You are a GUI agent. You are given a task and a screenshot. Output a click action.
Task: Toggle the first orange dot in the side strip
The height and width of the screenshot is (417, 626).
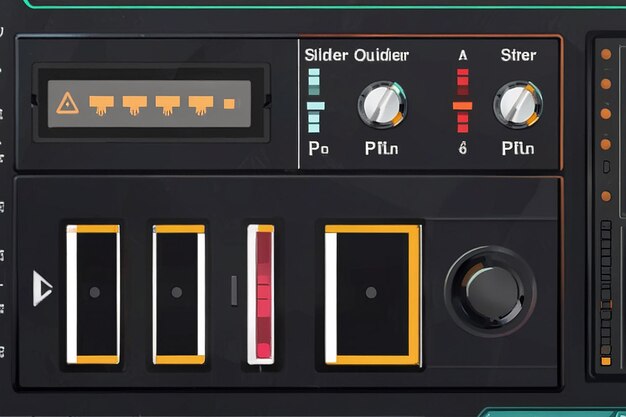606,54
